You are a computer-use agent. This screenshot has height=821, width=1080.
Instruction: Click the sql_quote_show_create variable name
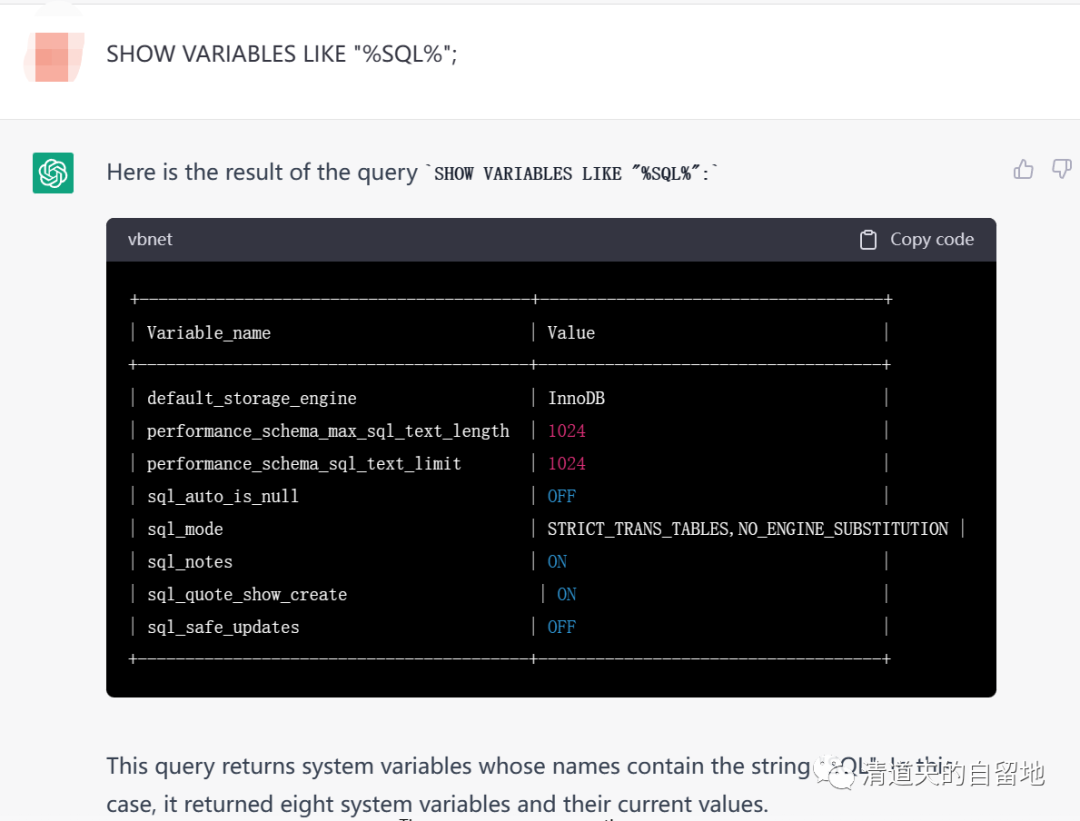pyautogui.click(x=246, y=594)
